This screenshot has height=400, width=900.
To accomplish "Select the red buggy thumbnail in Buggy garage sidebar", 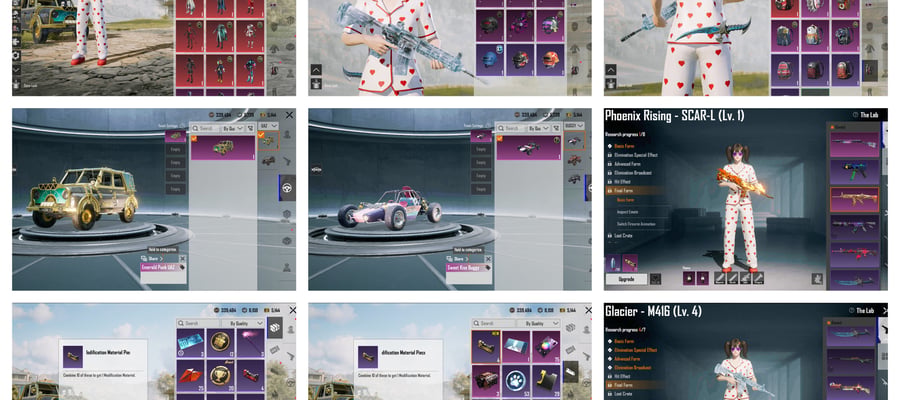I will coord(574,160).
